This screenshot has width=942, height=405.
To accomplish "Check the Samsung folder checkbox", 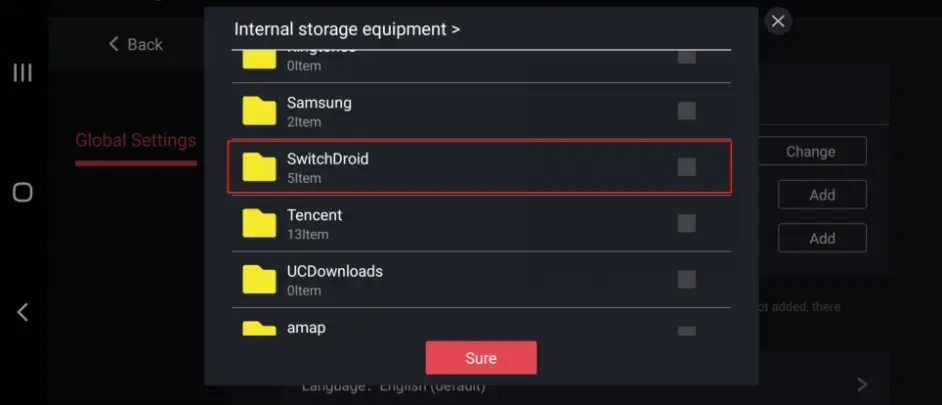I will [x=687, y=110].
